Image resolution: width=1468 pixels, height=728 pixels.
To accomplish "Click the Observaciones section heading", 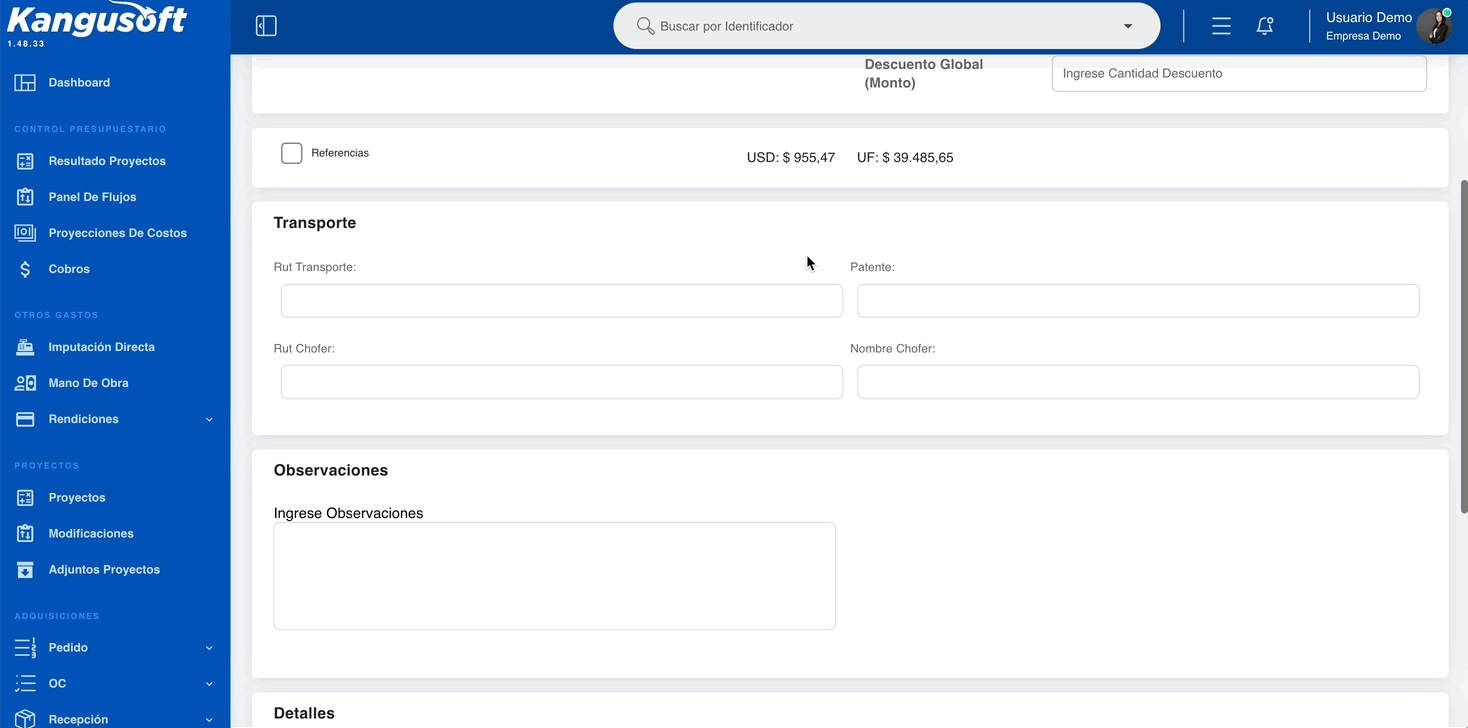I will click(x=331, y=470).
